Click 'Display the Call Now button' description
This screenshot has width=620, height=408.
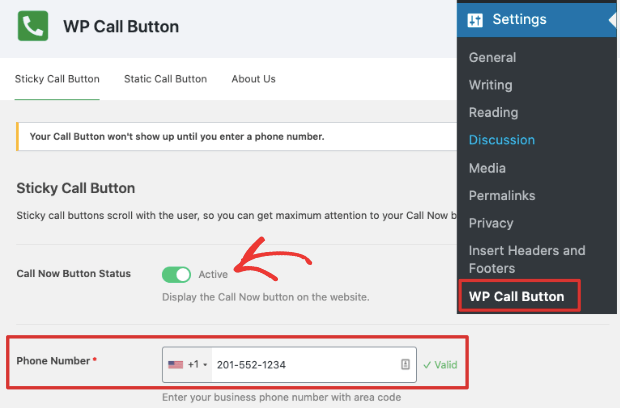(266, 297)
